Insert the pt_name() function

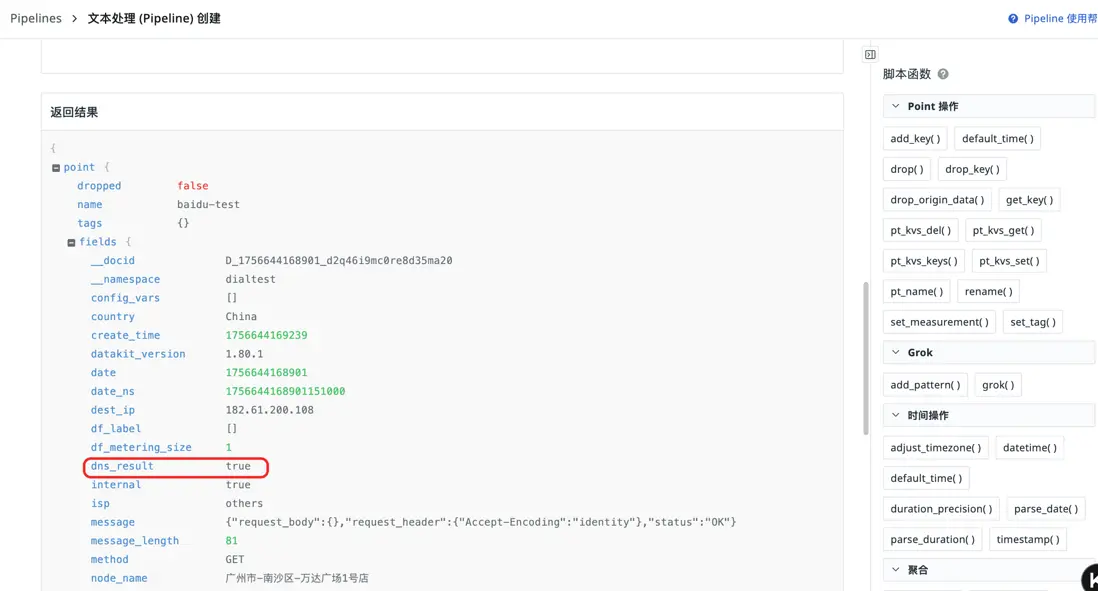[917, 291]
